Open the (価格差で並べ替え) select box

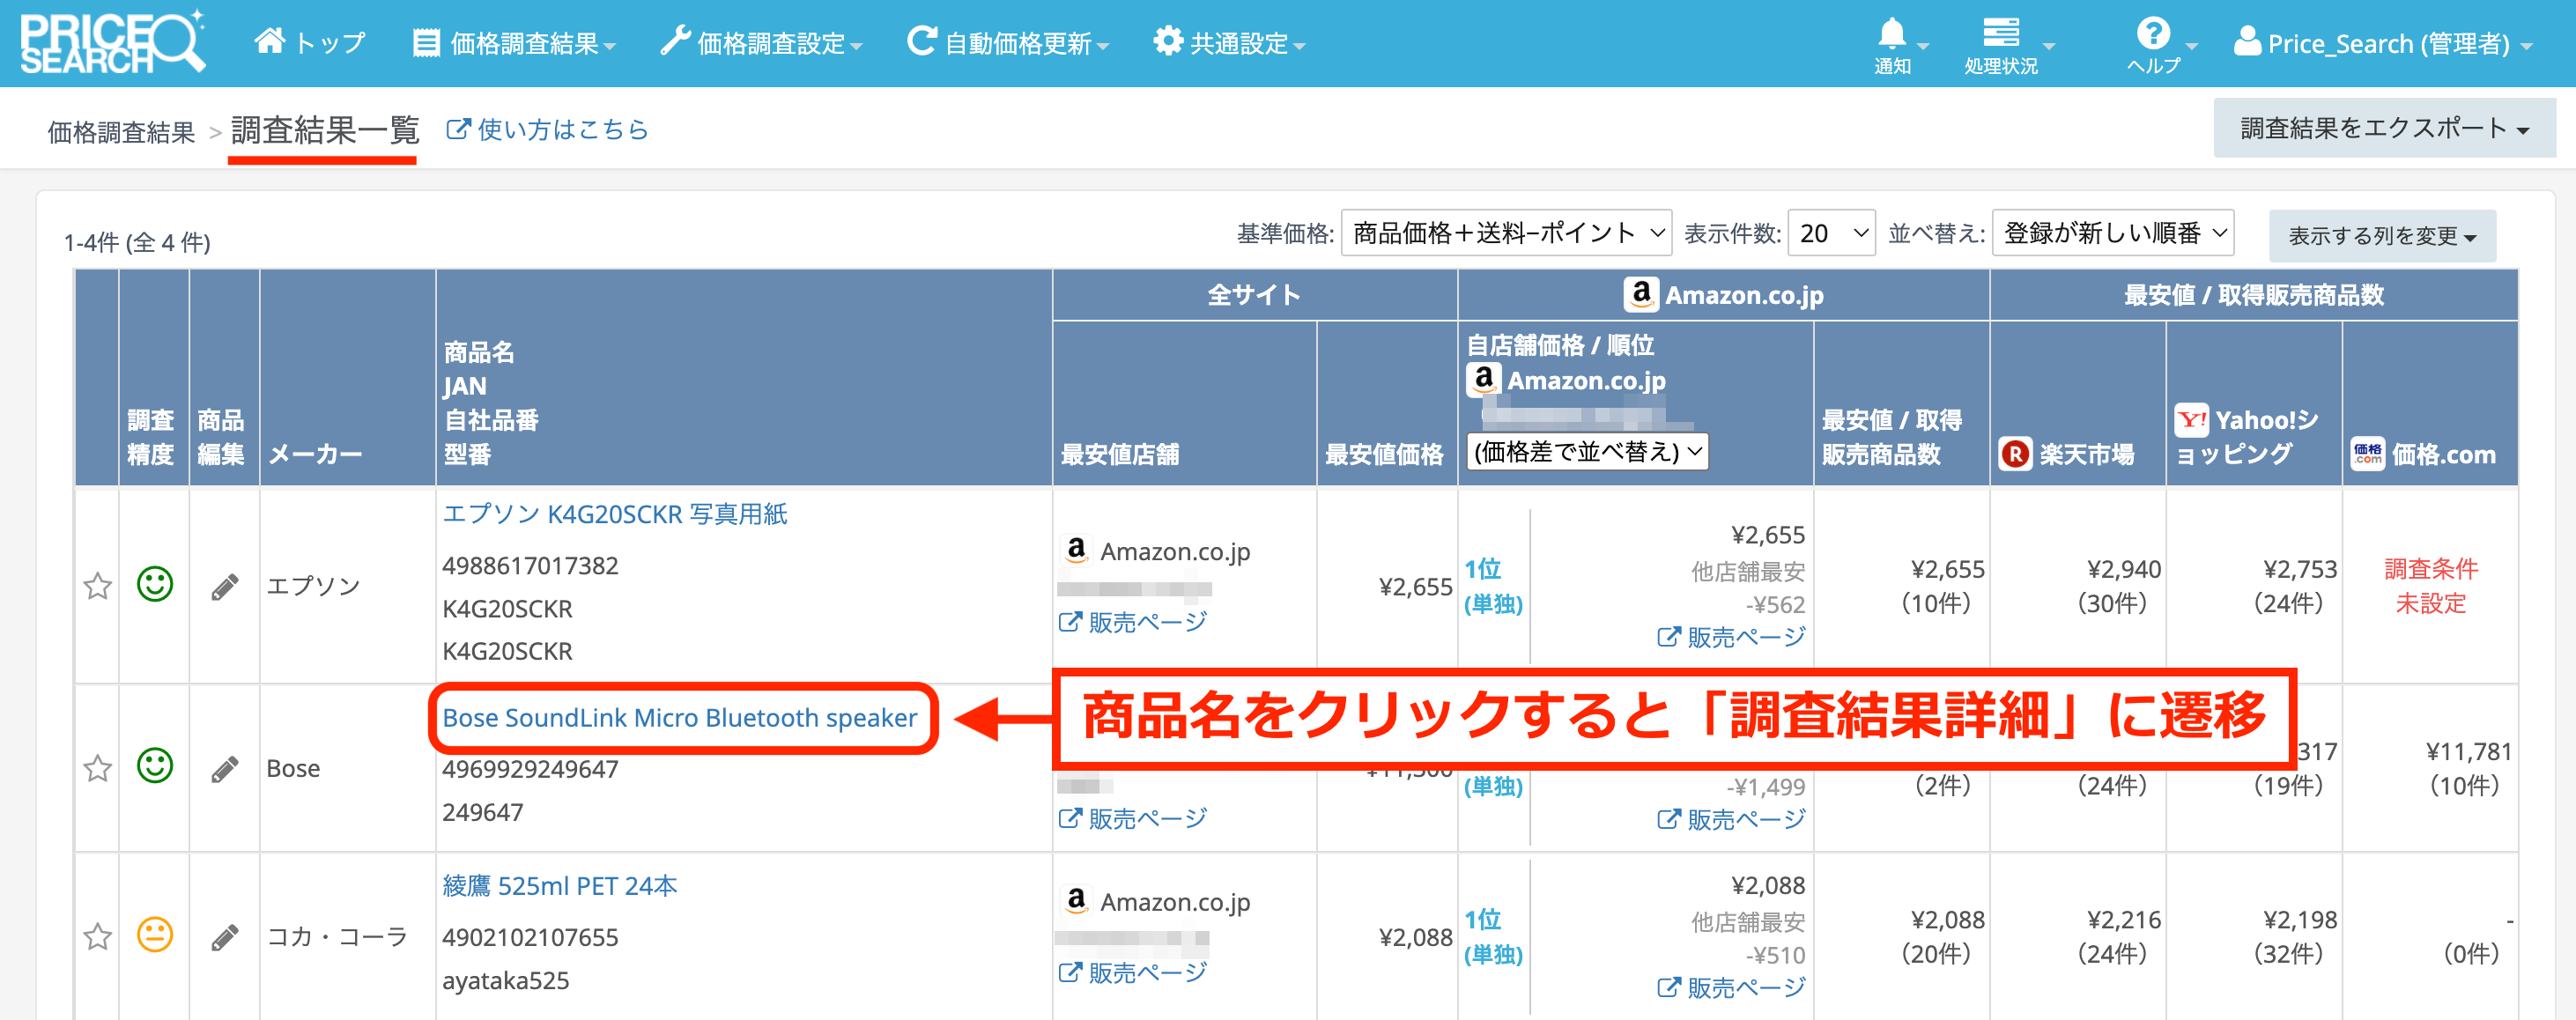[1587, 452]
